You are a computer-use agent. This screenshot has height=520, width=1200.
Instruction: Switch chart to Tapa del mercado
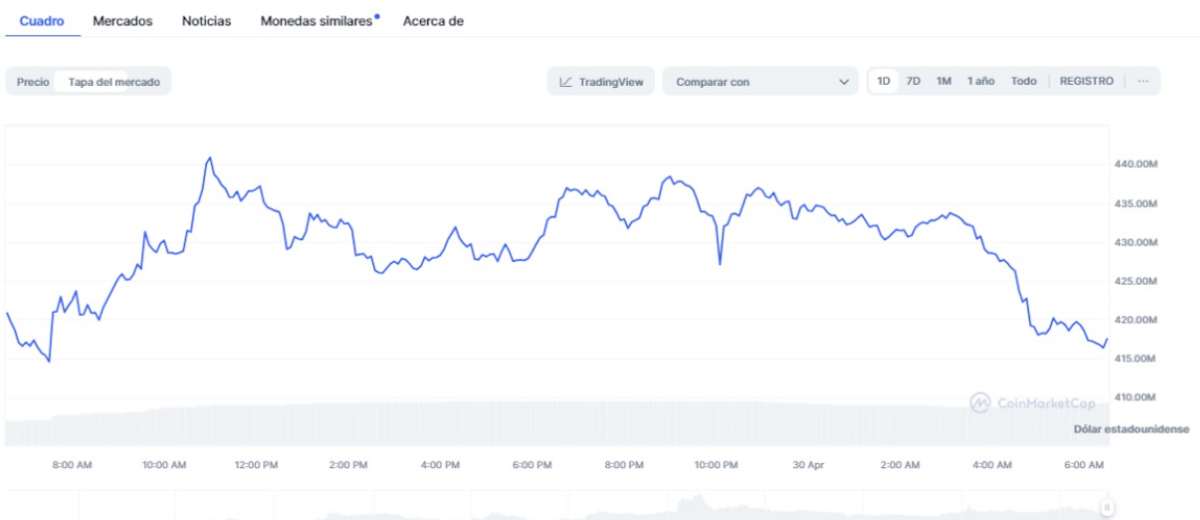point(113,82)
